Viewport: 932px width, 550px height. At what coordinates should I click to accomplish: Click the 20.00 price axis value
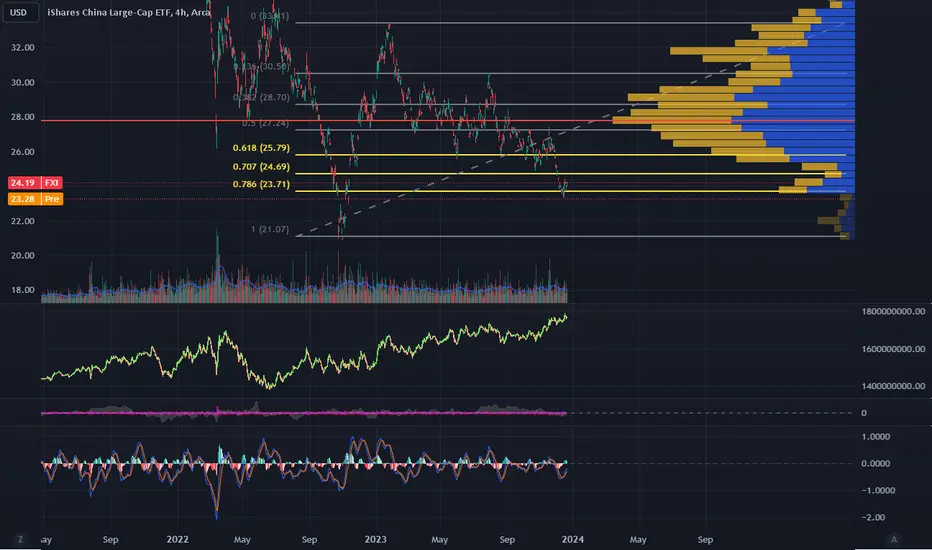point(23,255)
